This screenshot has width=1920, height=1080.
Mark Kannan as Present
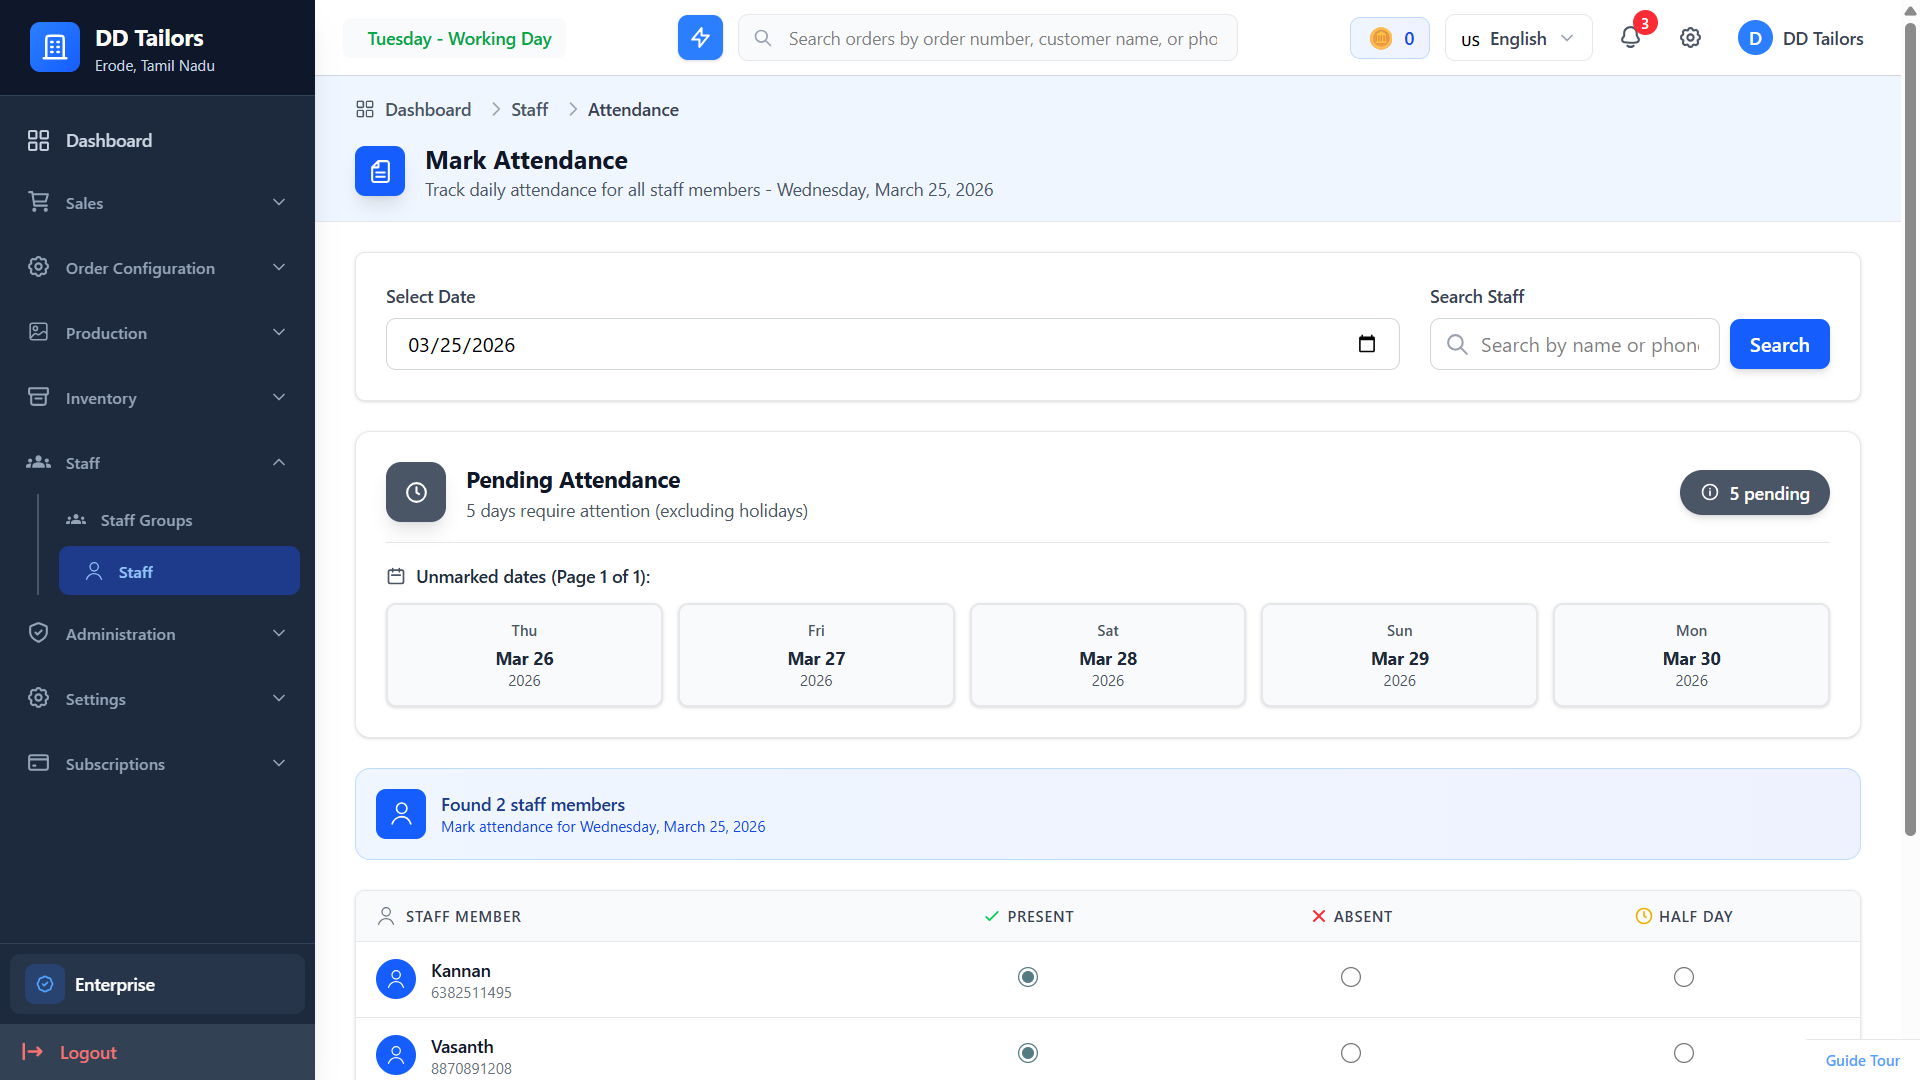coord(1028,977)
